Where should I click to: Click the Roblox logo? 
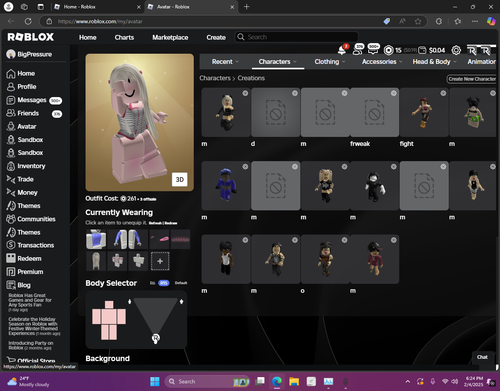click(30, 37)
